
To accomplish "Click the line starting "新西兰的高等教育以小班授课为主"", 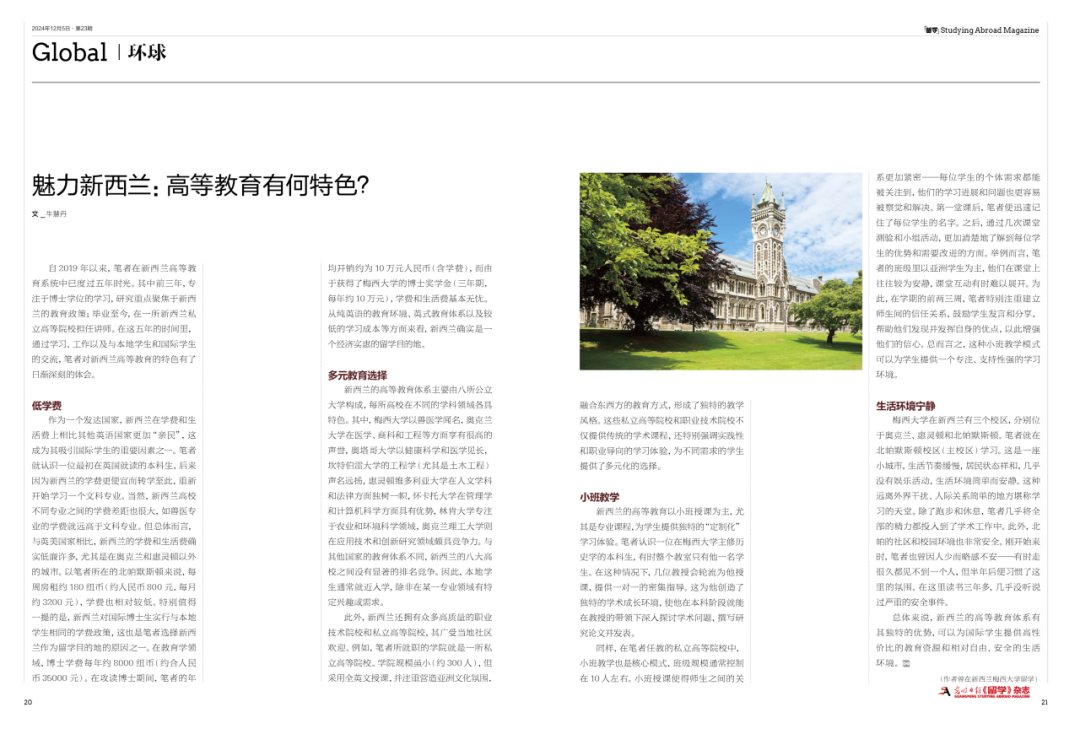I will point(669,511).
